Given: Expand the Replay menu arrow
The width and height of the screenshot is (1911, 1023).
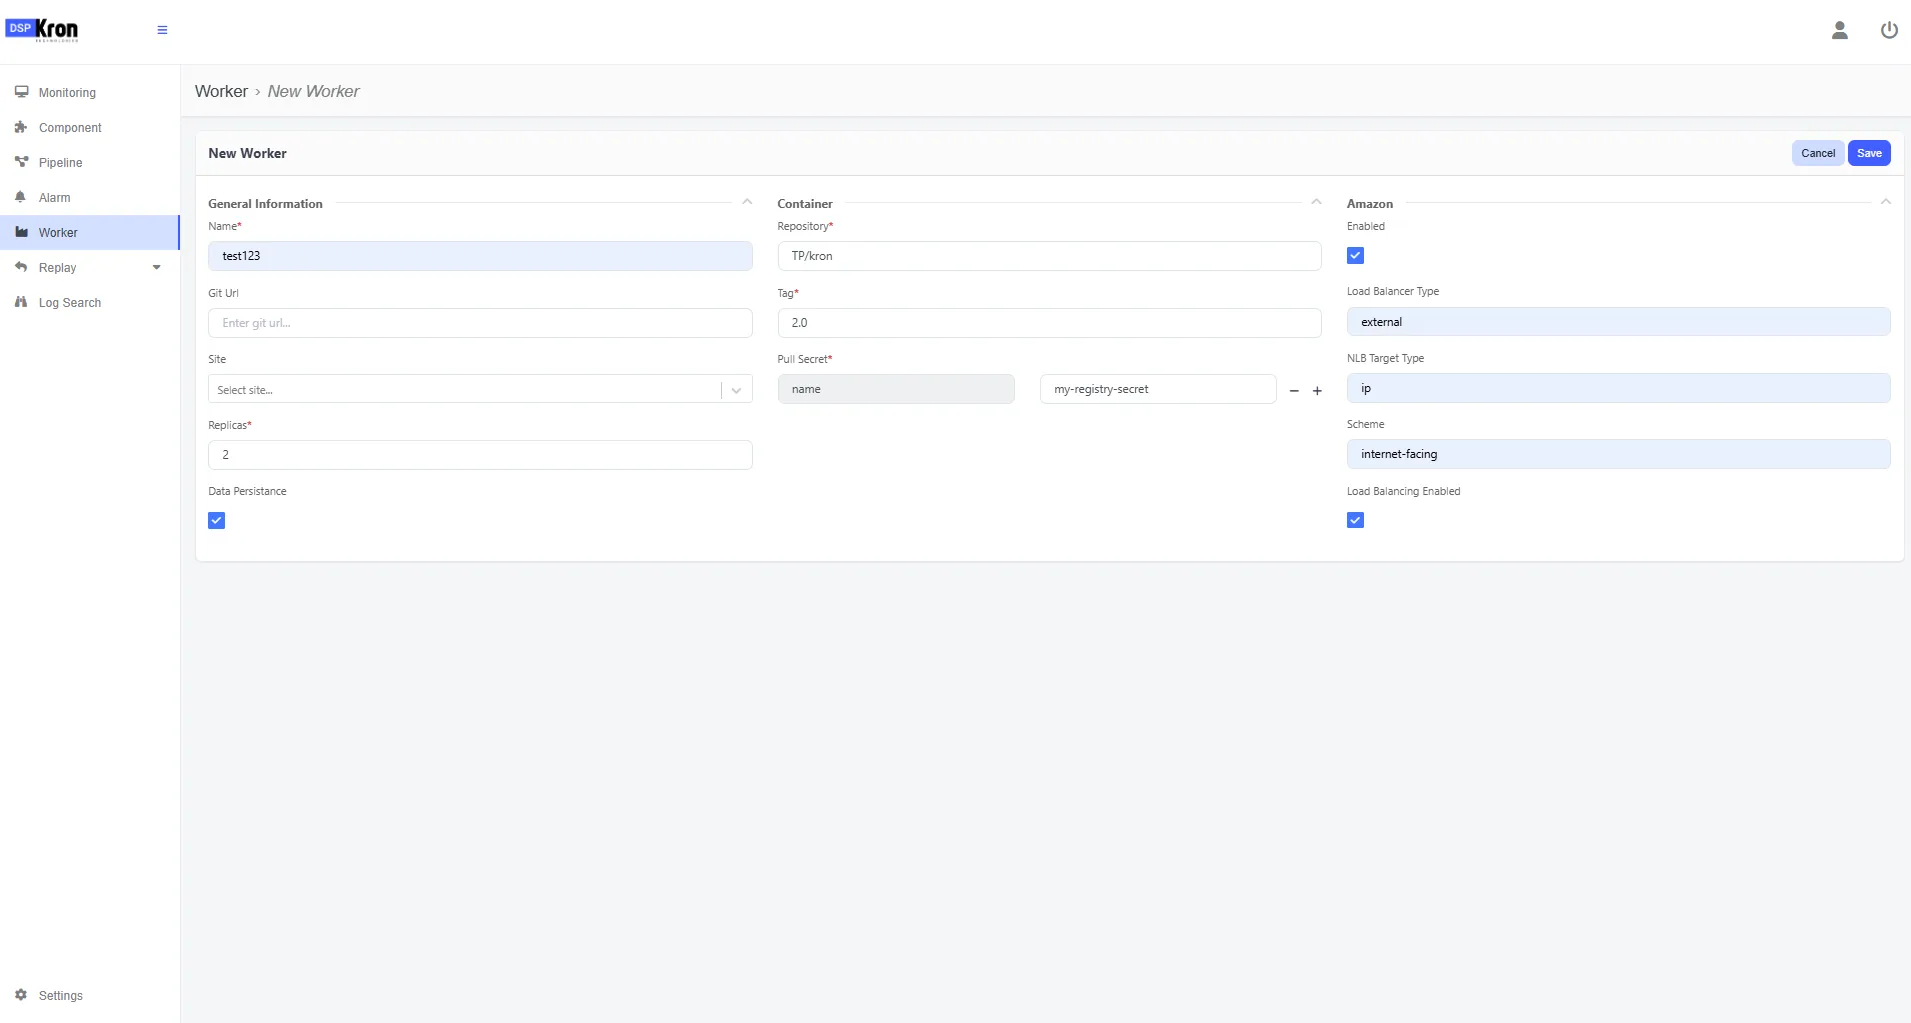Looking at the screenshot, I should pyautogui.click(x=156, y=267).
